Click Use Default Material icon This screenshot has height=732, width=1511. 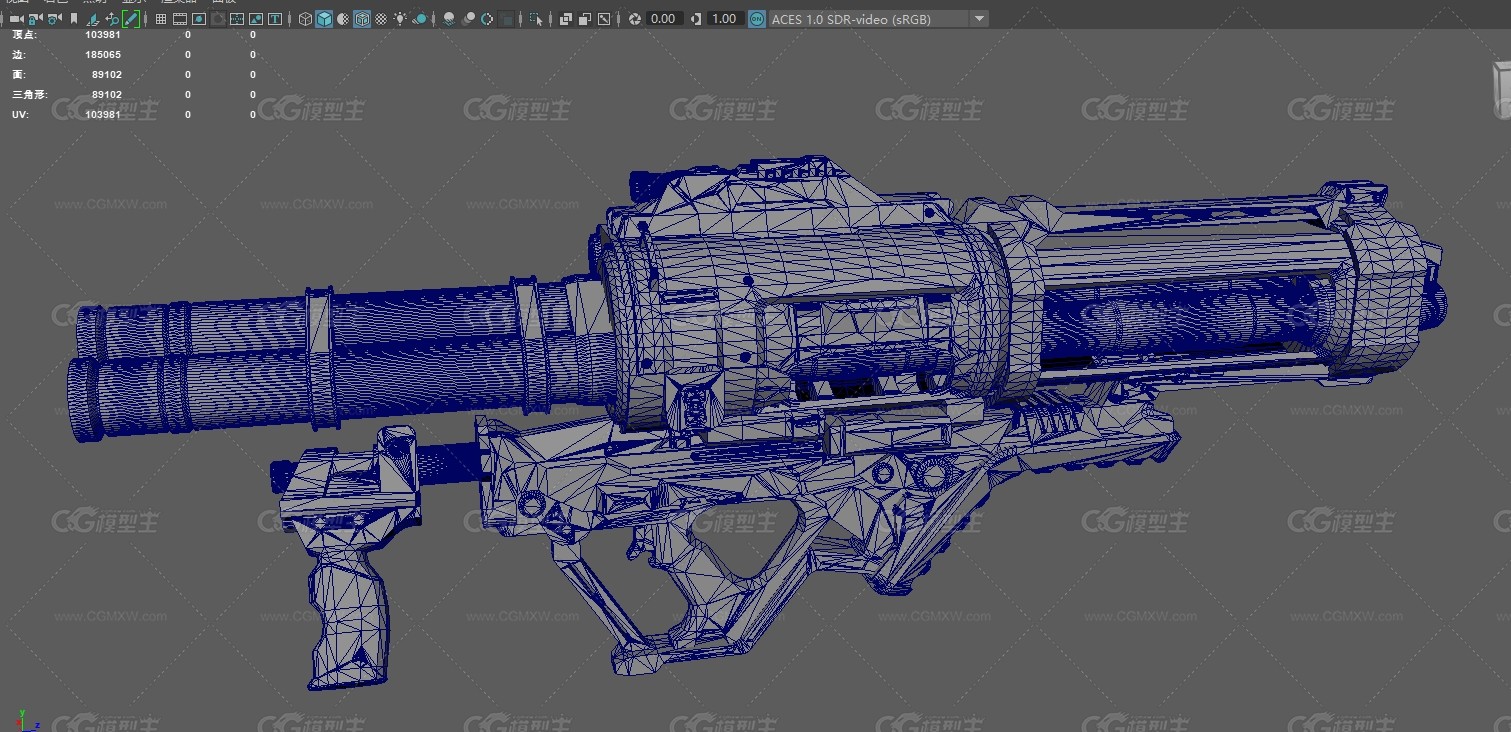[343, 19]
